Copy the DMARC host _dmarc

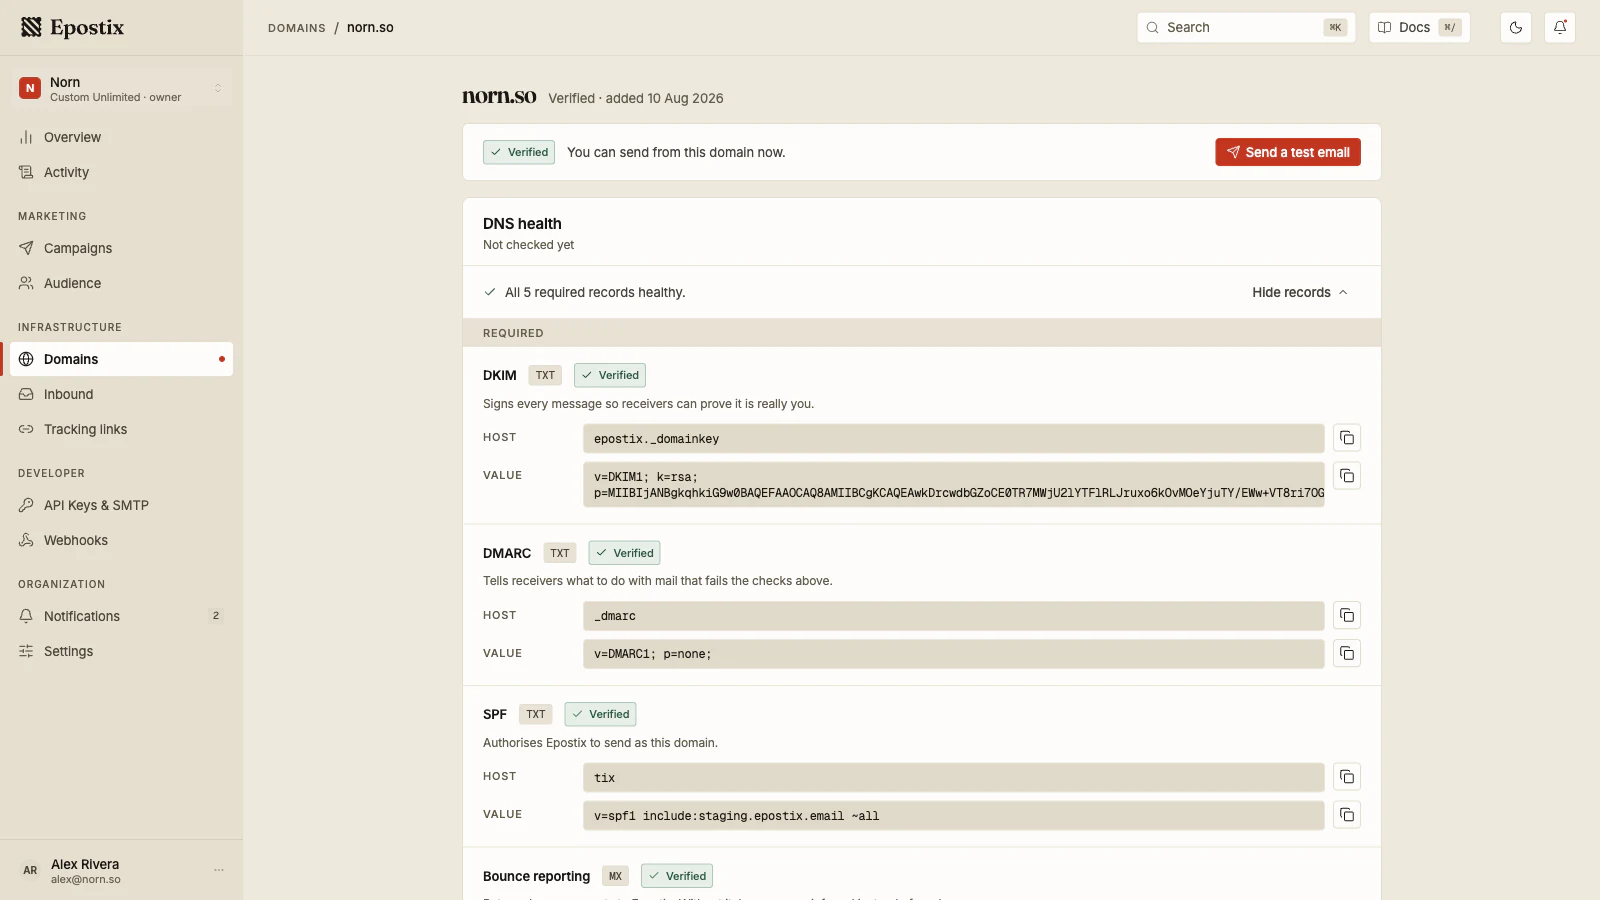tap(1347, 615)
